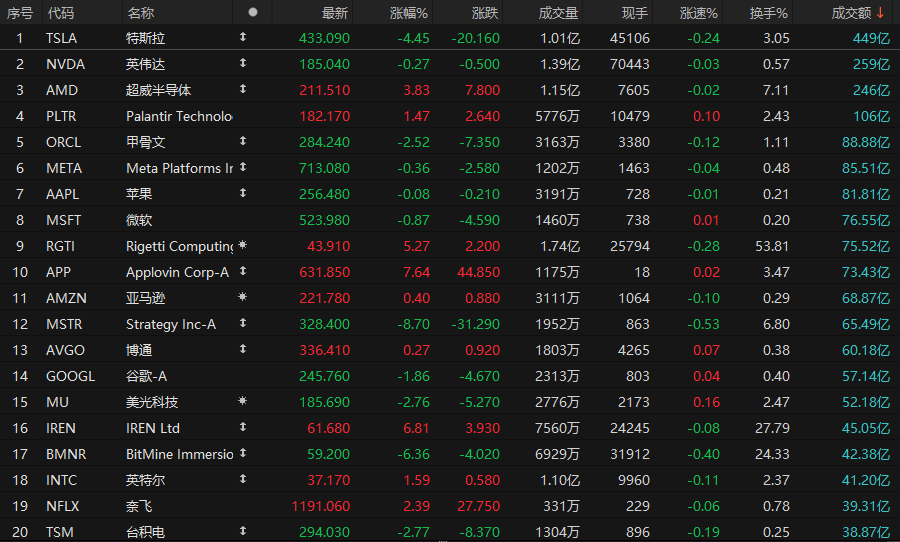Image resolution: width=900 pixels, height=542 pixels.
Task: Select the GOOGL ticker code
Action: [x=71, y=376]
